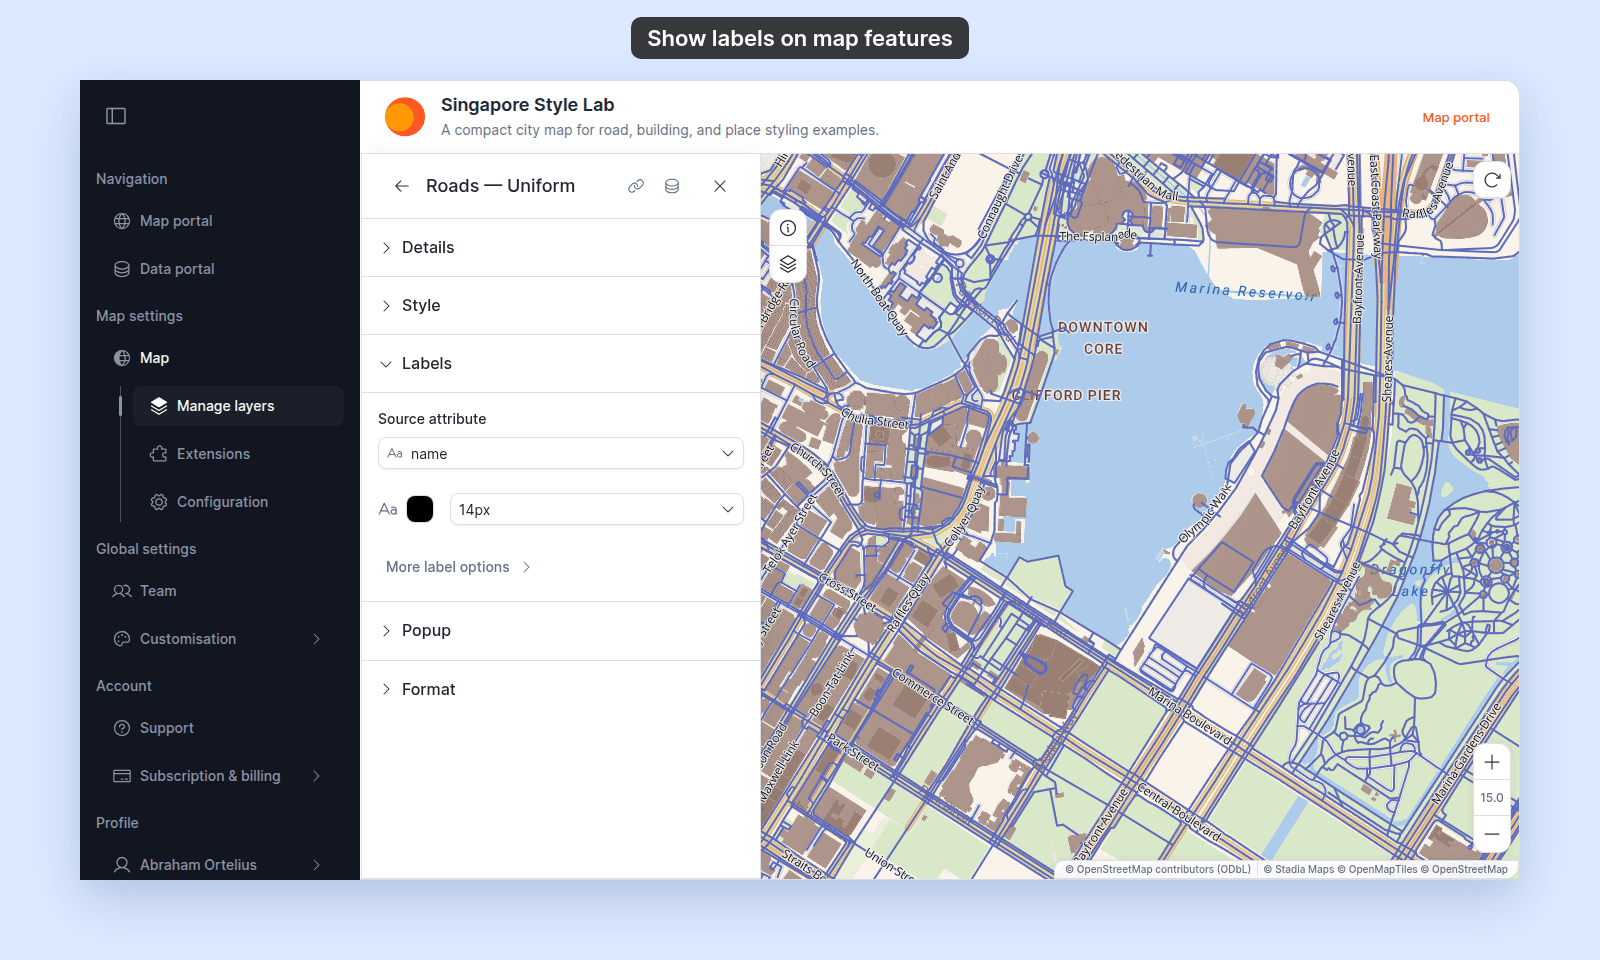Click the Map portal link top right
The height and width of the screenshot is (960, 1600).
pyautogui.click(x=1456, y=117)
